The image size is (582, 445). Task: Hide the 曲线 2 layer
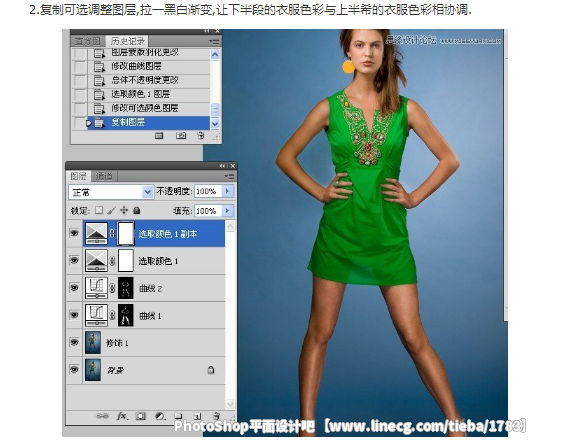(x=74, y=288)
